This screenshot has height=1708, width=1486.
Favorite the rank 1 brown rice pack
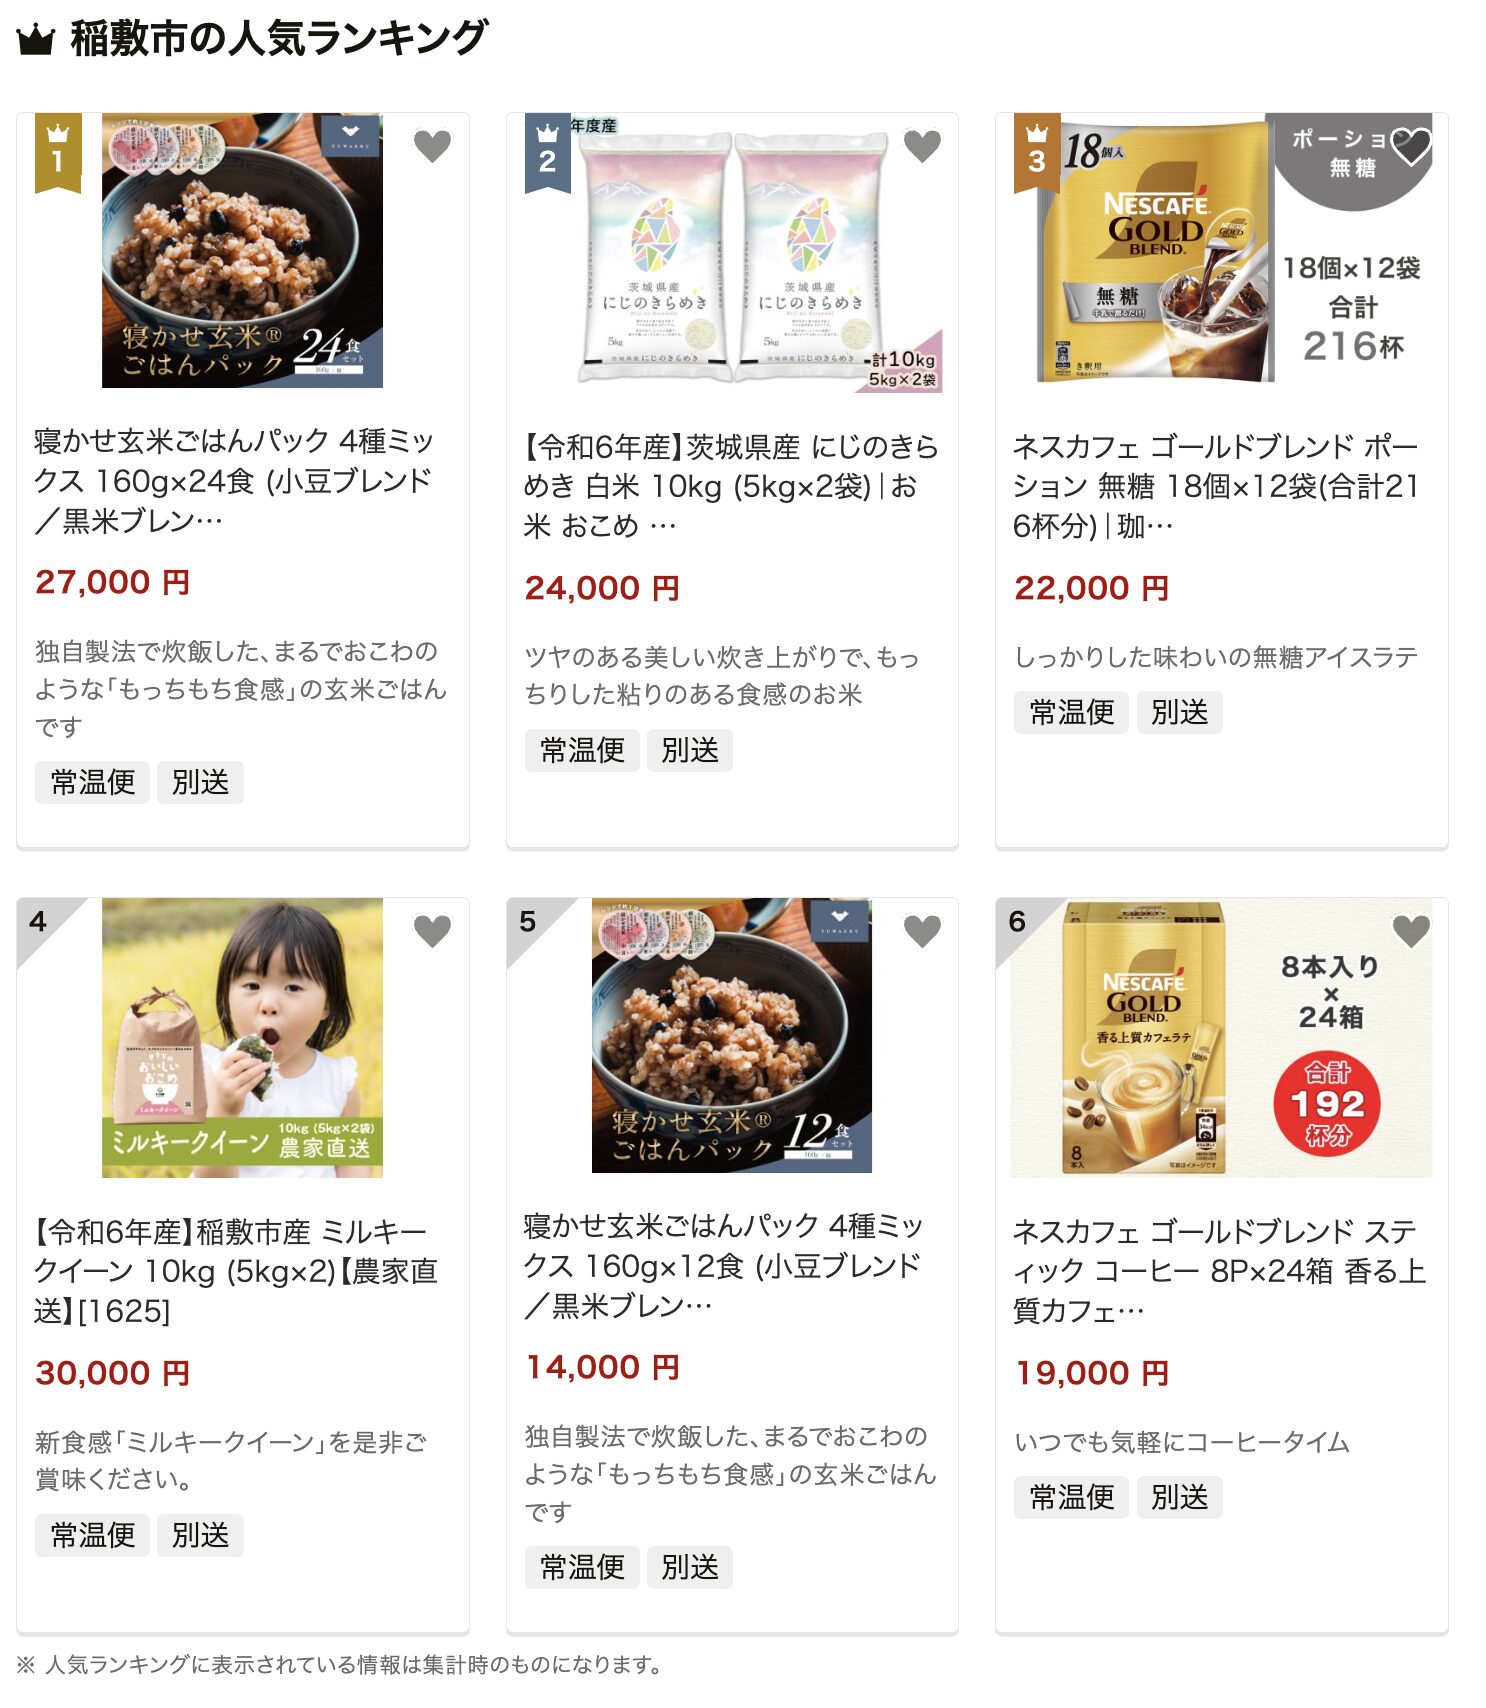432,146
